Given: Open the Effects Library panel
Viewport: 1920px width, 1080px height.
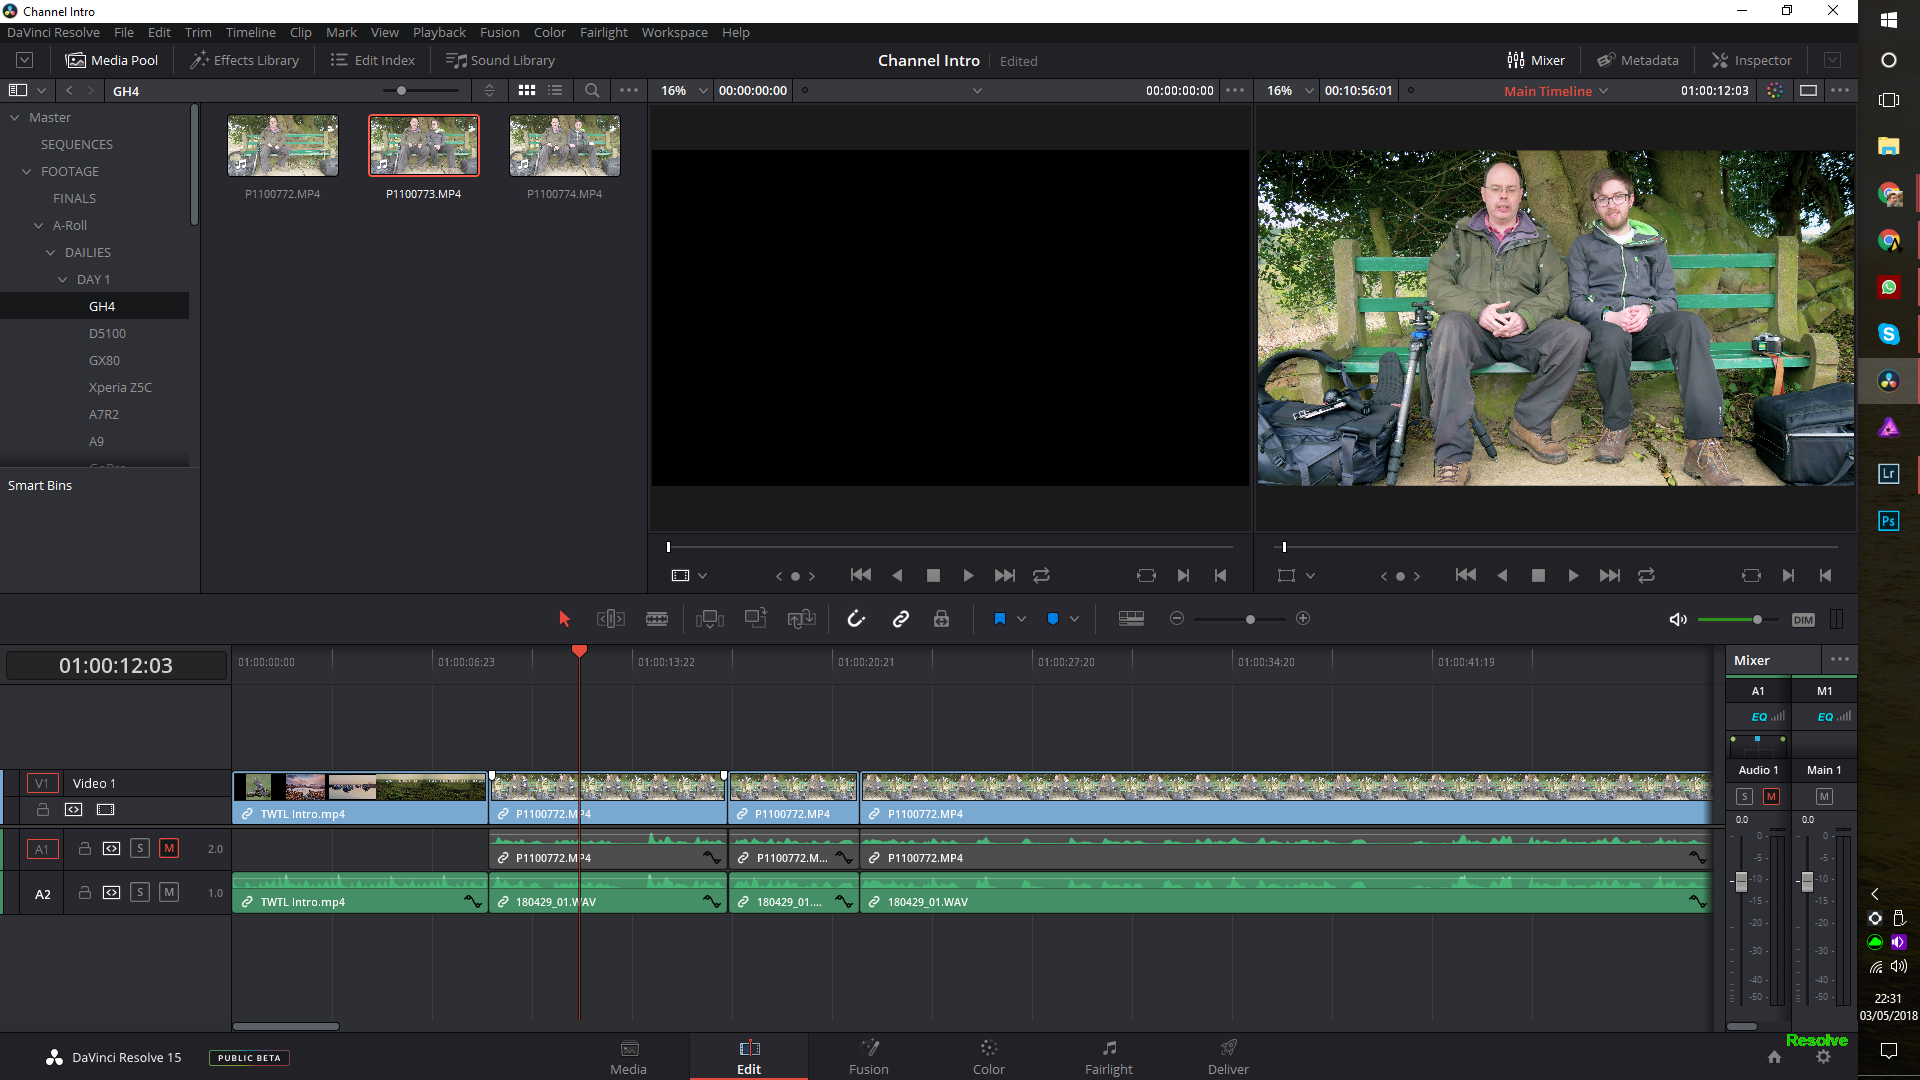Looking at the screenshot, I should coord(245,60).
